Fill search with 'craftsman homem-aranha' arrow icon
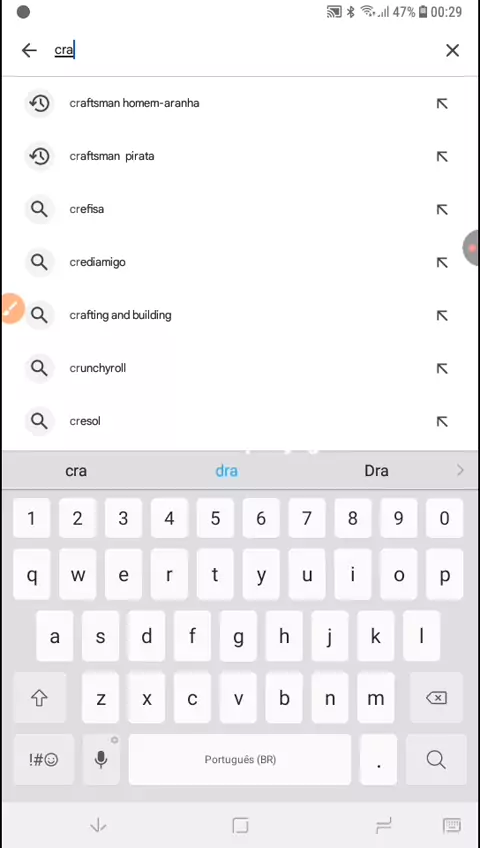This screenshot has width=480, height=848. point(442,103)
